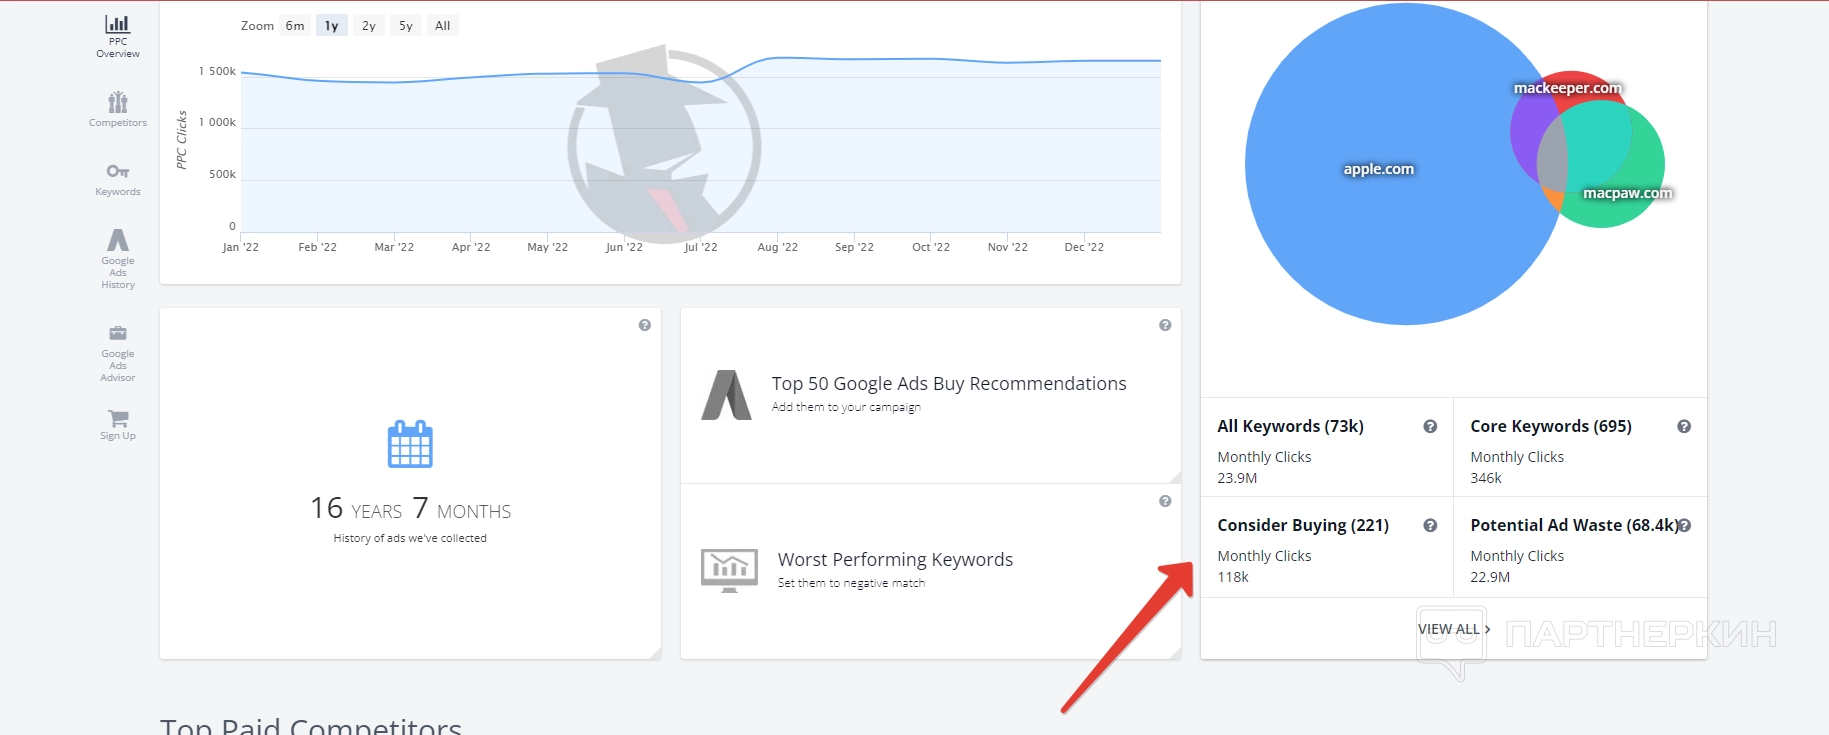Click the Top Paid Competitors heading
This screenshot has height=735, width=1829.
pyautogui.click(x=311, y=727)
